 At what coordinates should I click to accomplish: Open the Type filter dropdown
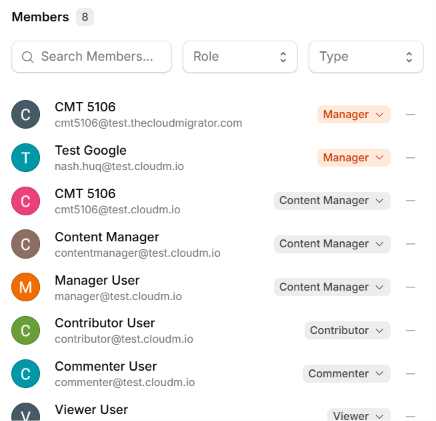pos(366,57)
